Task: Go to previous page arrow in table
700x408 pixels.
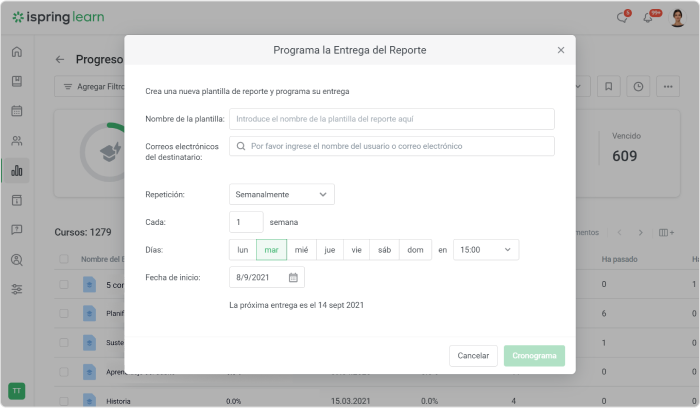Action: pos(619,233)
